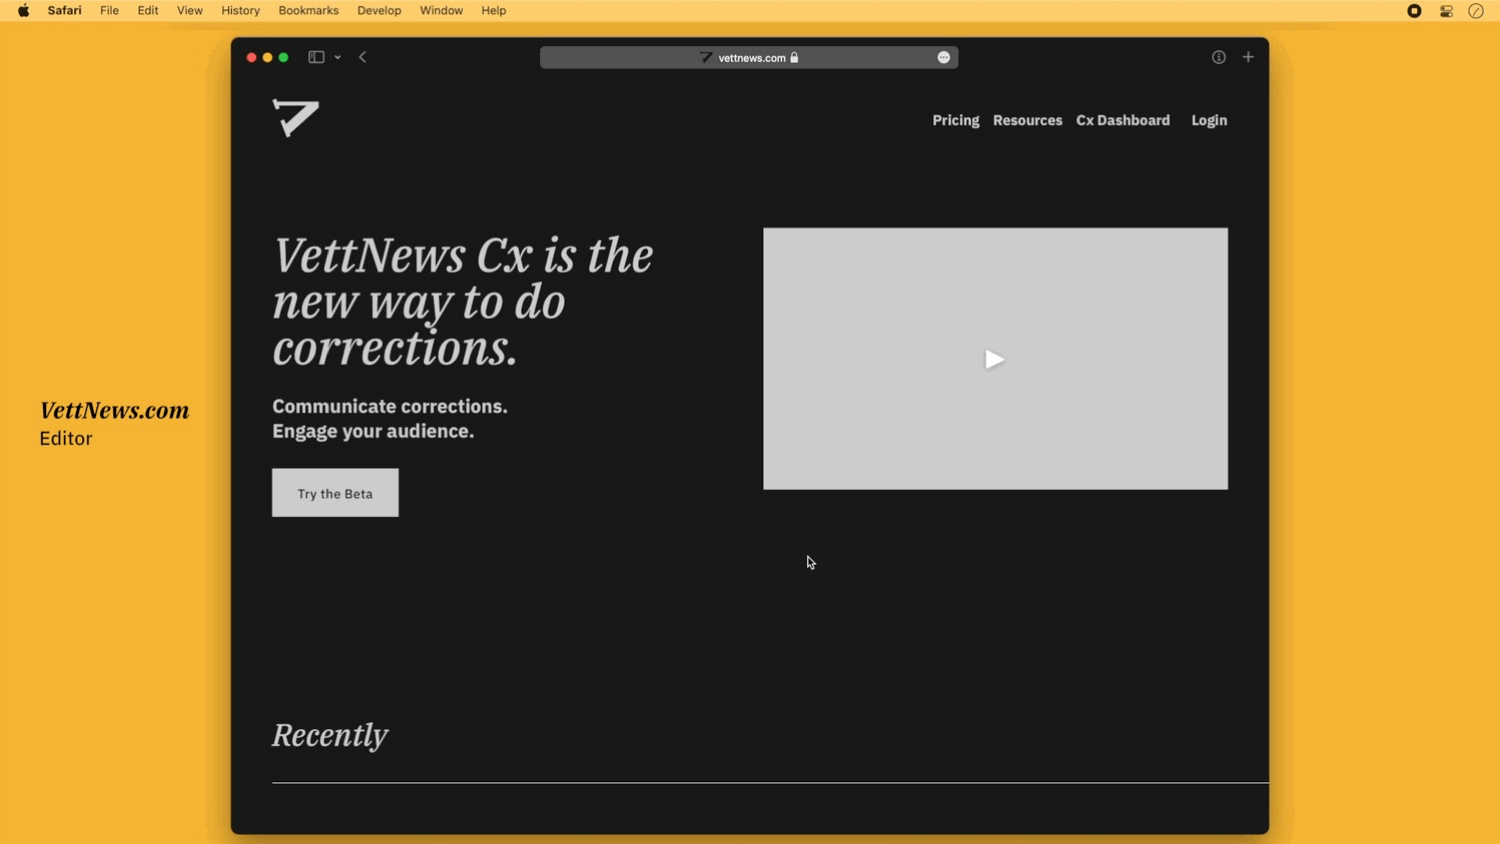Image resolution: width=1500 pixels, height=844 pixels.
Task: Close the Safari window with red button
Action: pos(252,58)
